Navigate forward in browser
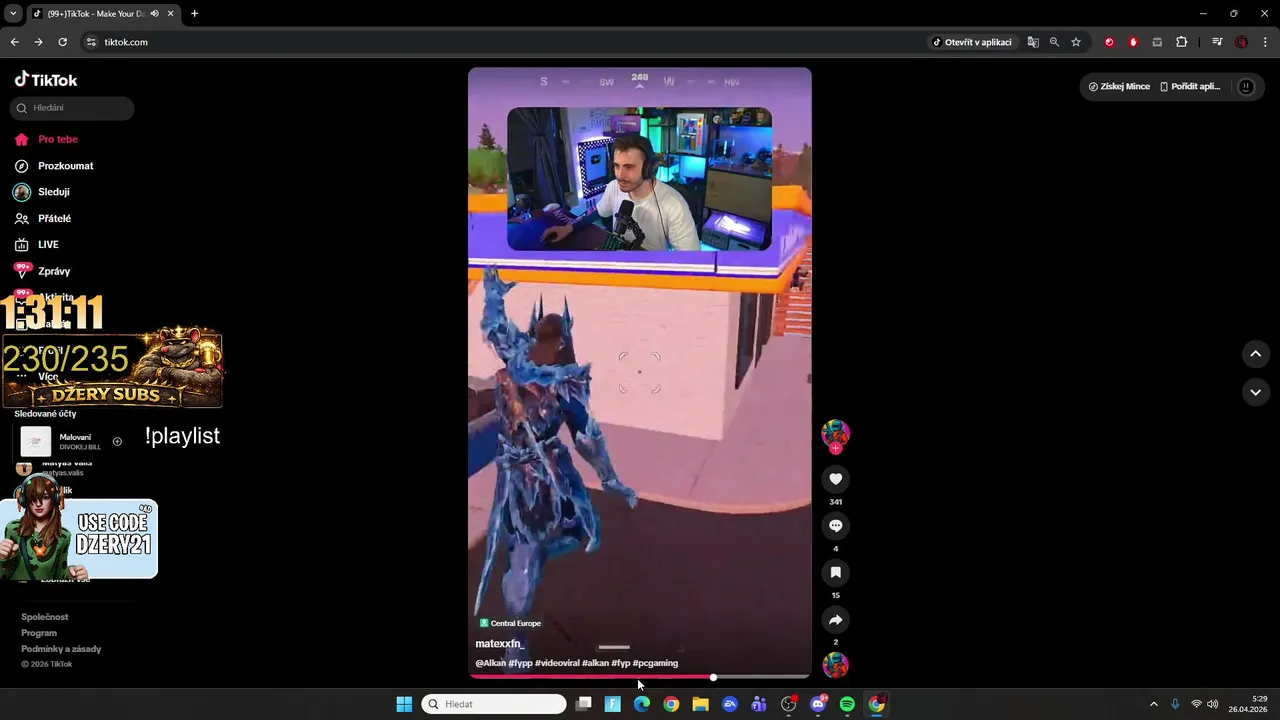This screenshot has height=720, width=1280. point(38,42)
